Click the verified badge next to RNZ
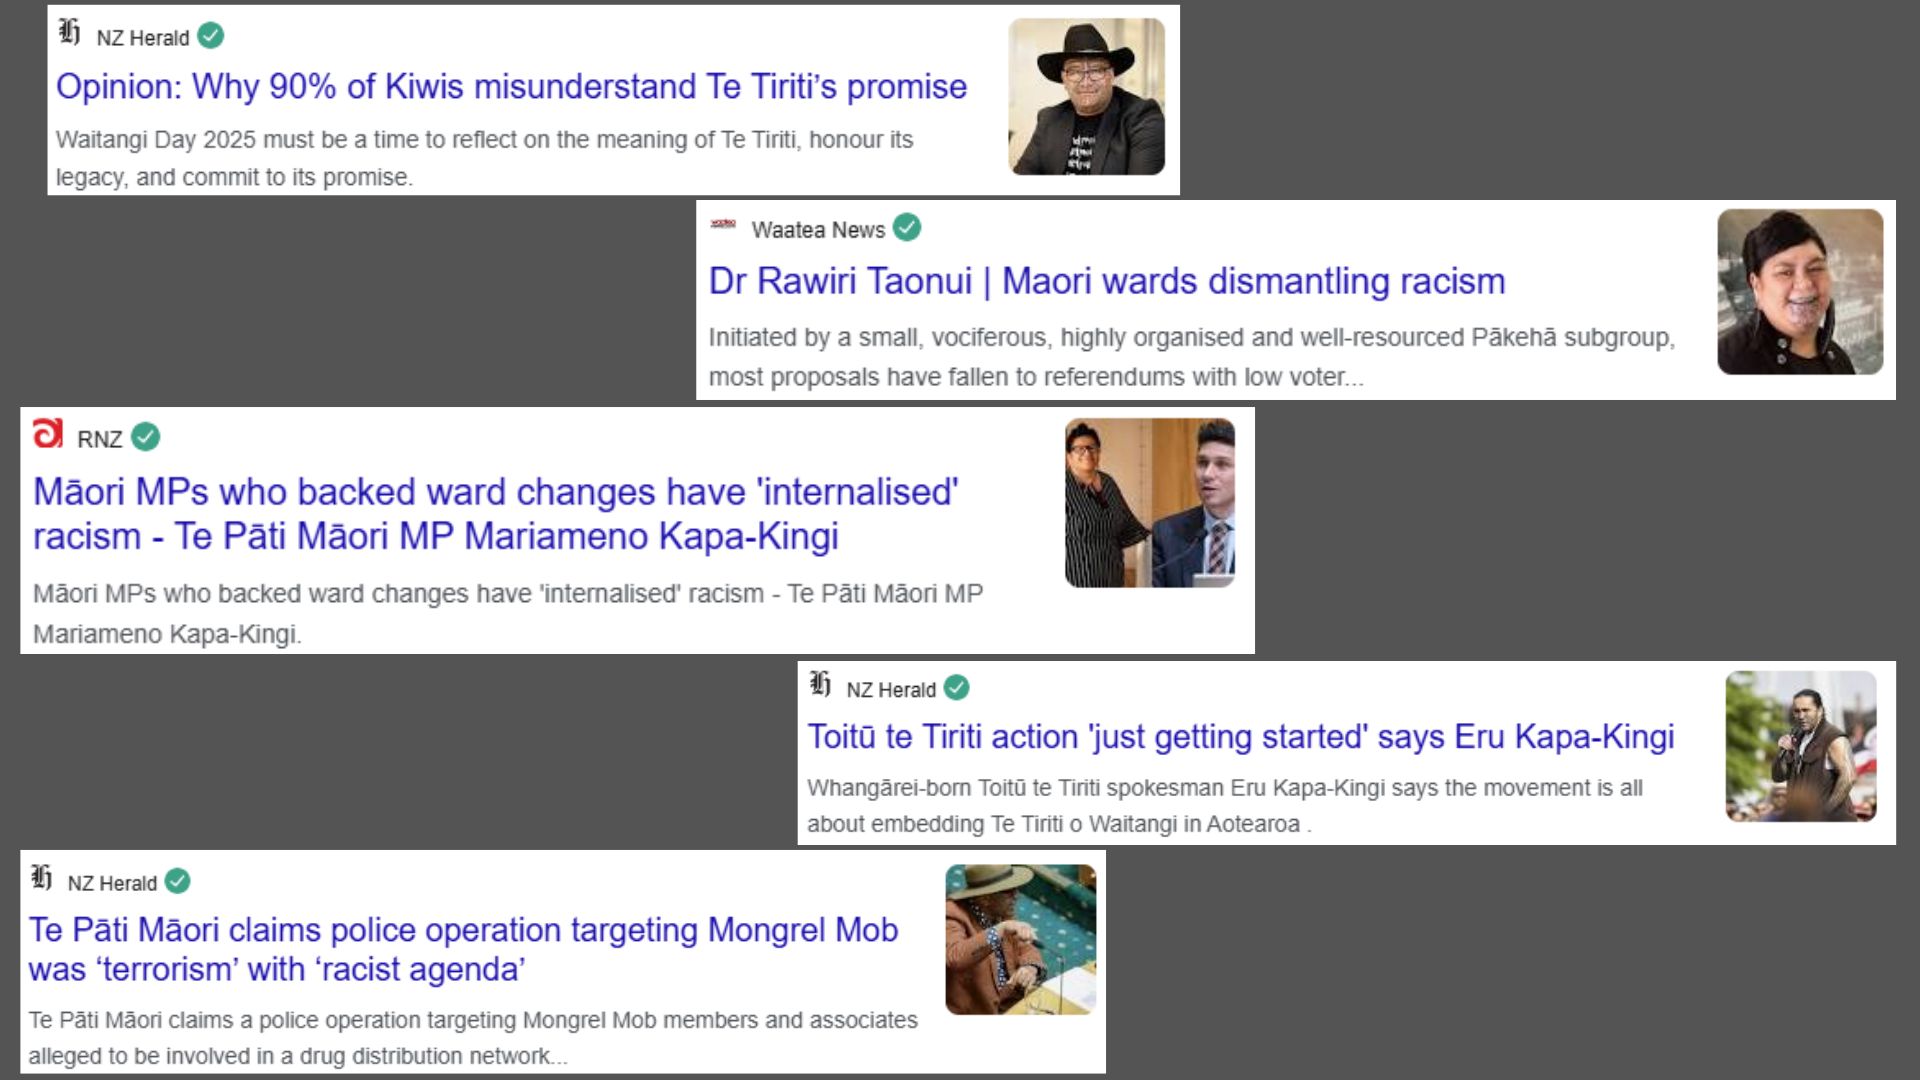1920x1080 pixels. (x=146, y=437)
